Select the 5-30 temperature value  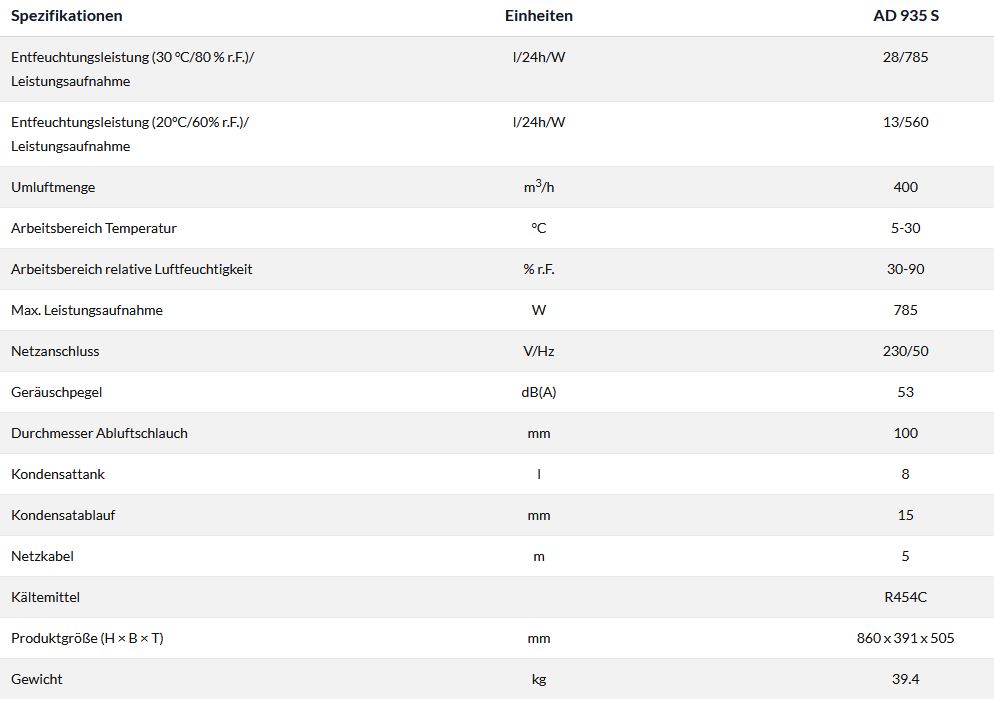[x=905, y=228]
